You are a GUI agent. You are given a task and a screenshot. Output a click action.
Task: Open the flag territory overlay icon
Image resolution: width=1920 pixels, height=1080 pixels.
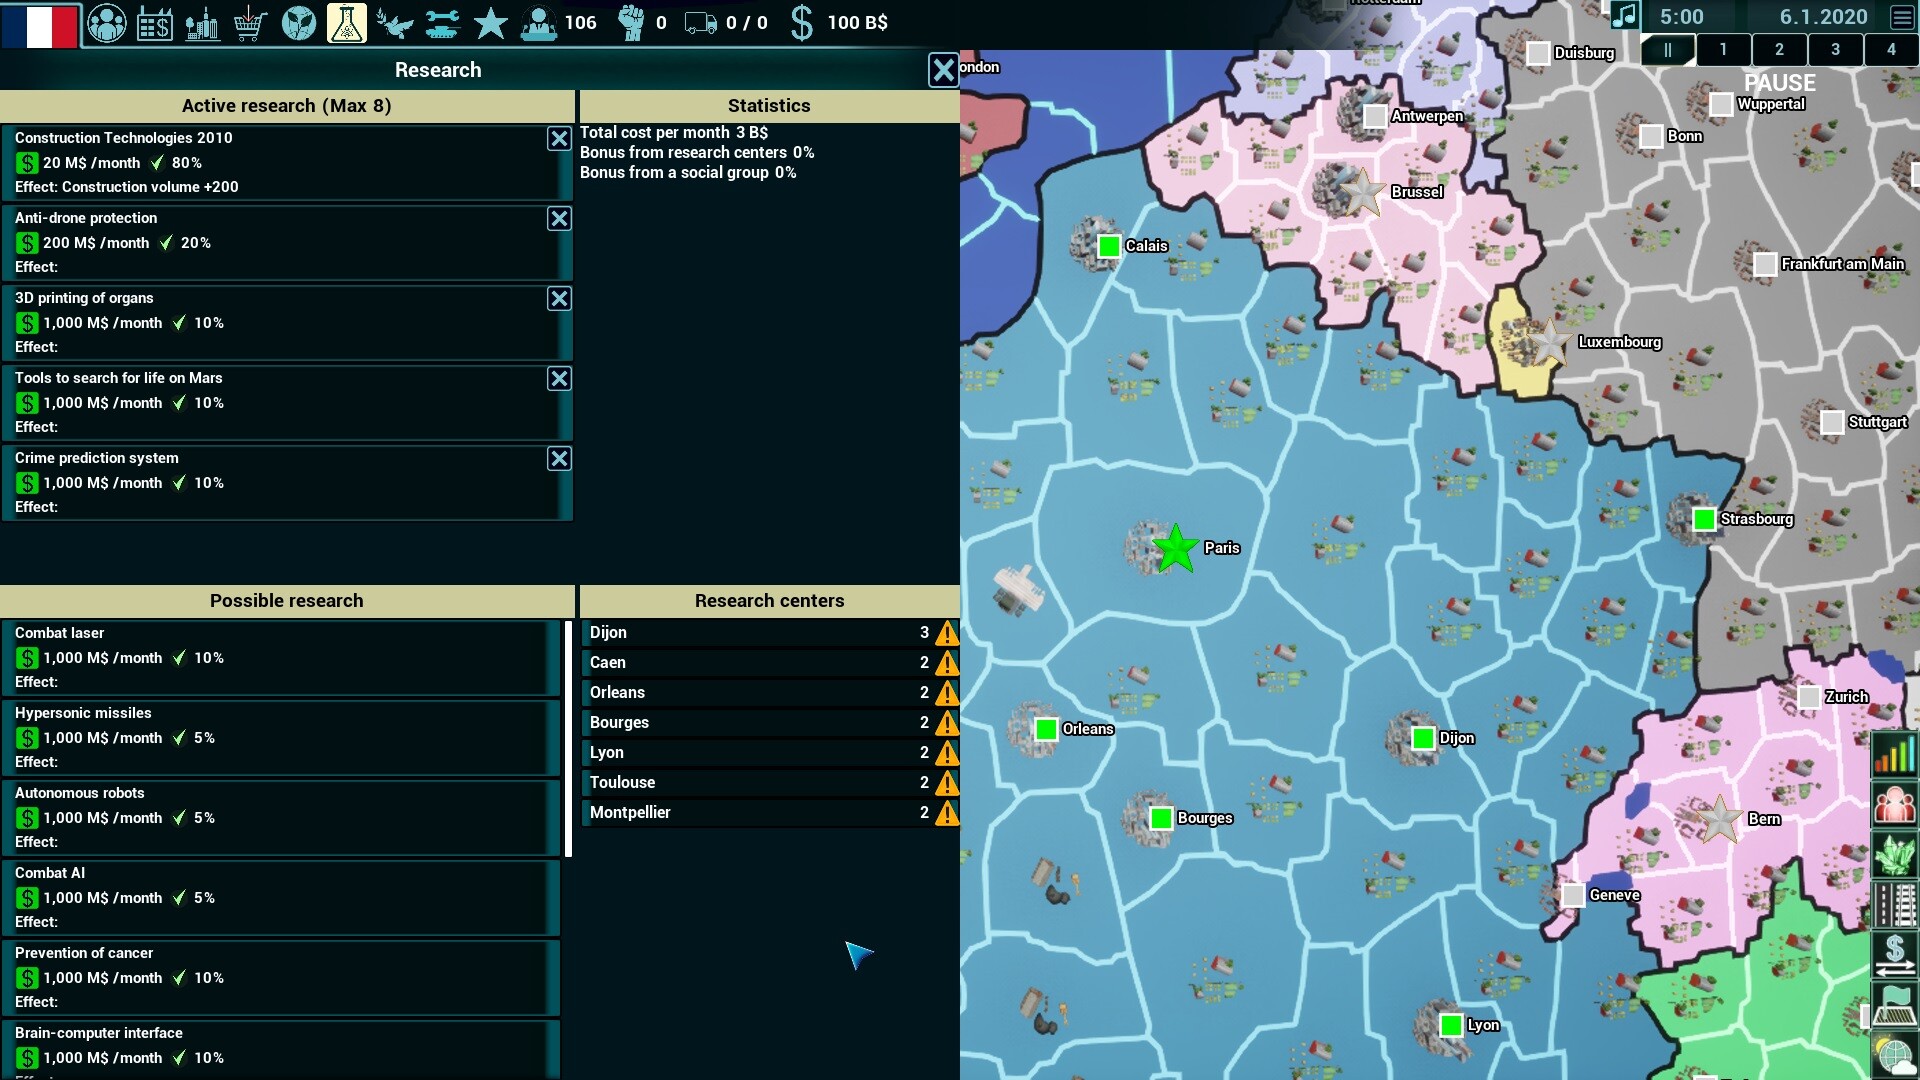click(x=1895, y=1005)
